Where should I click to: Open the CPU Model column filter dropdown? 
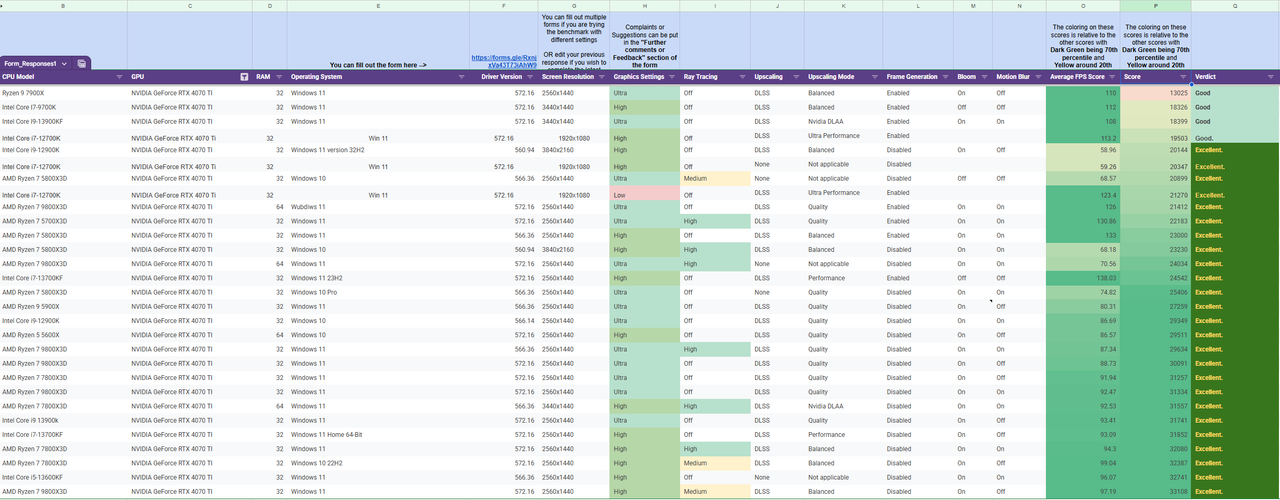120,77
